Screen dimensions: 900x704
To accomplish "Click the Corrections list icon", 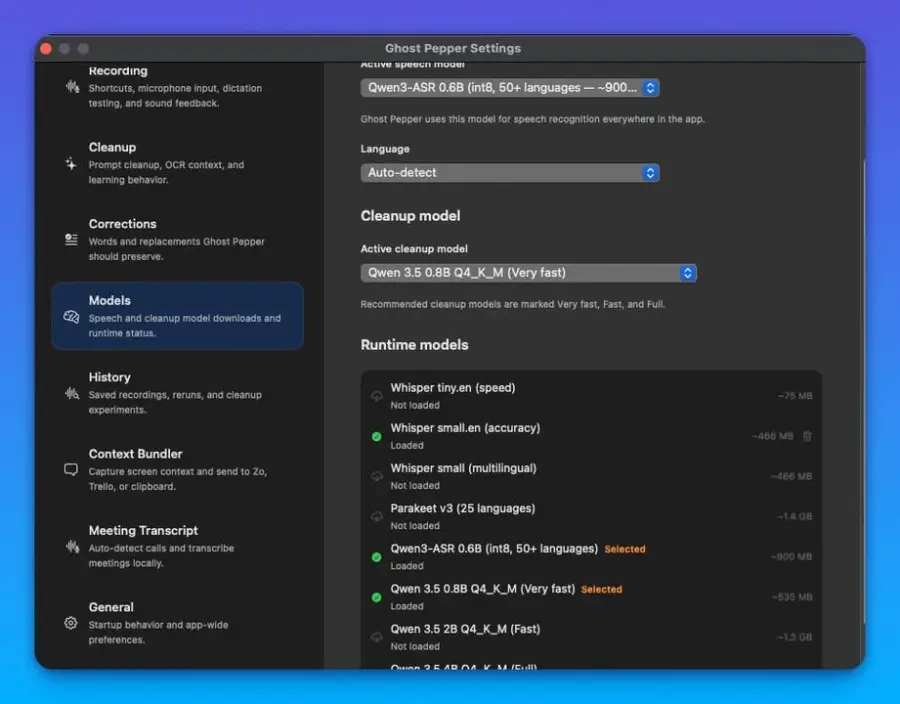I will [71, 240].
